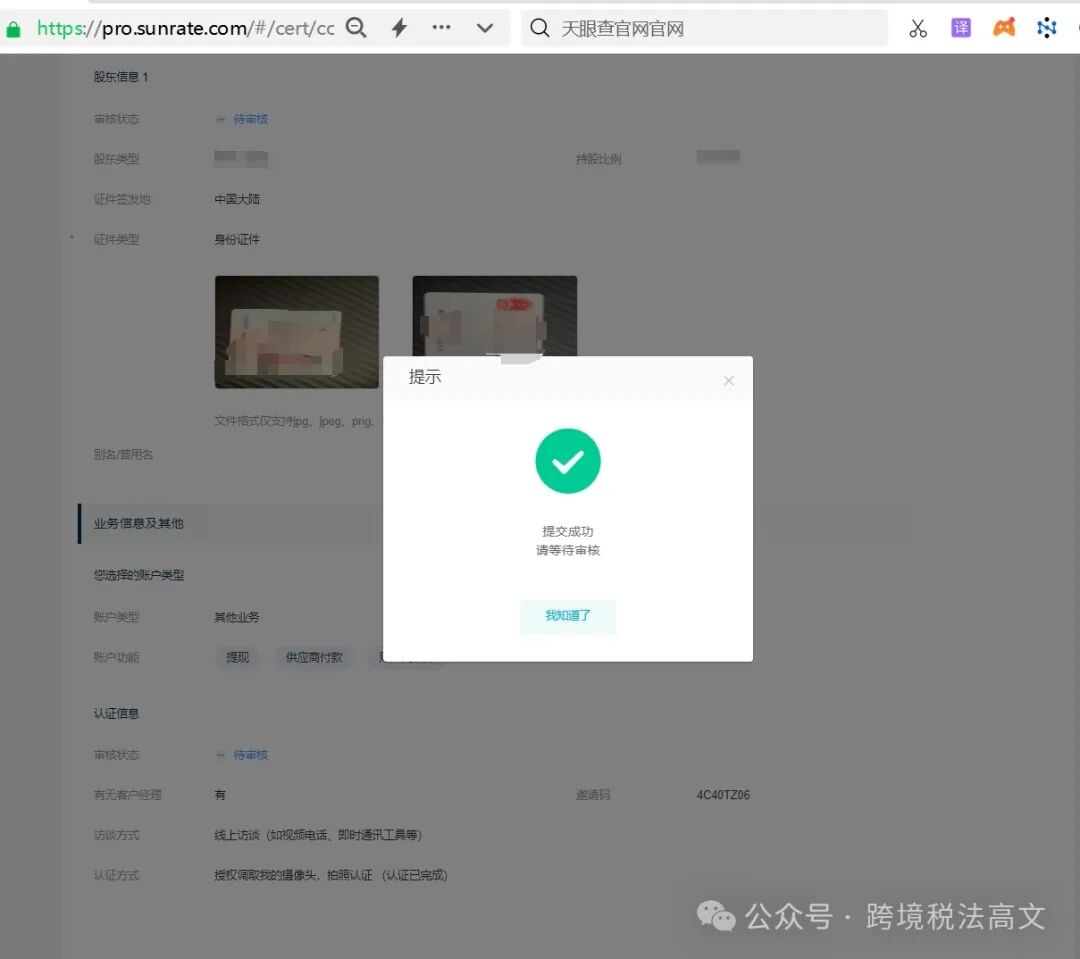This screenshot has width=1080, height=959.
Task: Click the search icon beside 天眼查官网官网
Action: [x=539, y=27]
